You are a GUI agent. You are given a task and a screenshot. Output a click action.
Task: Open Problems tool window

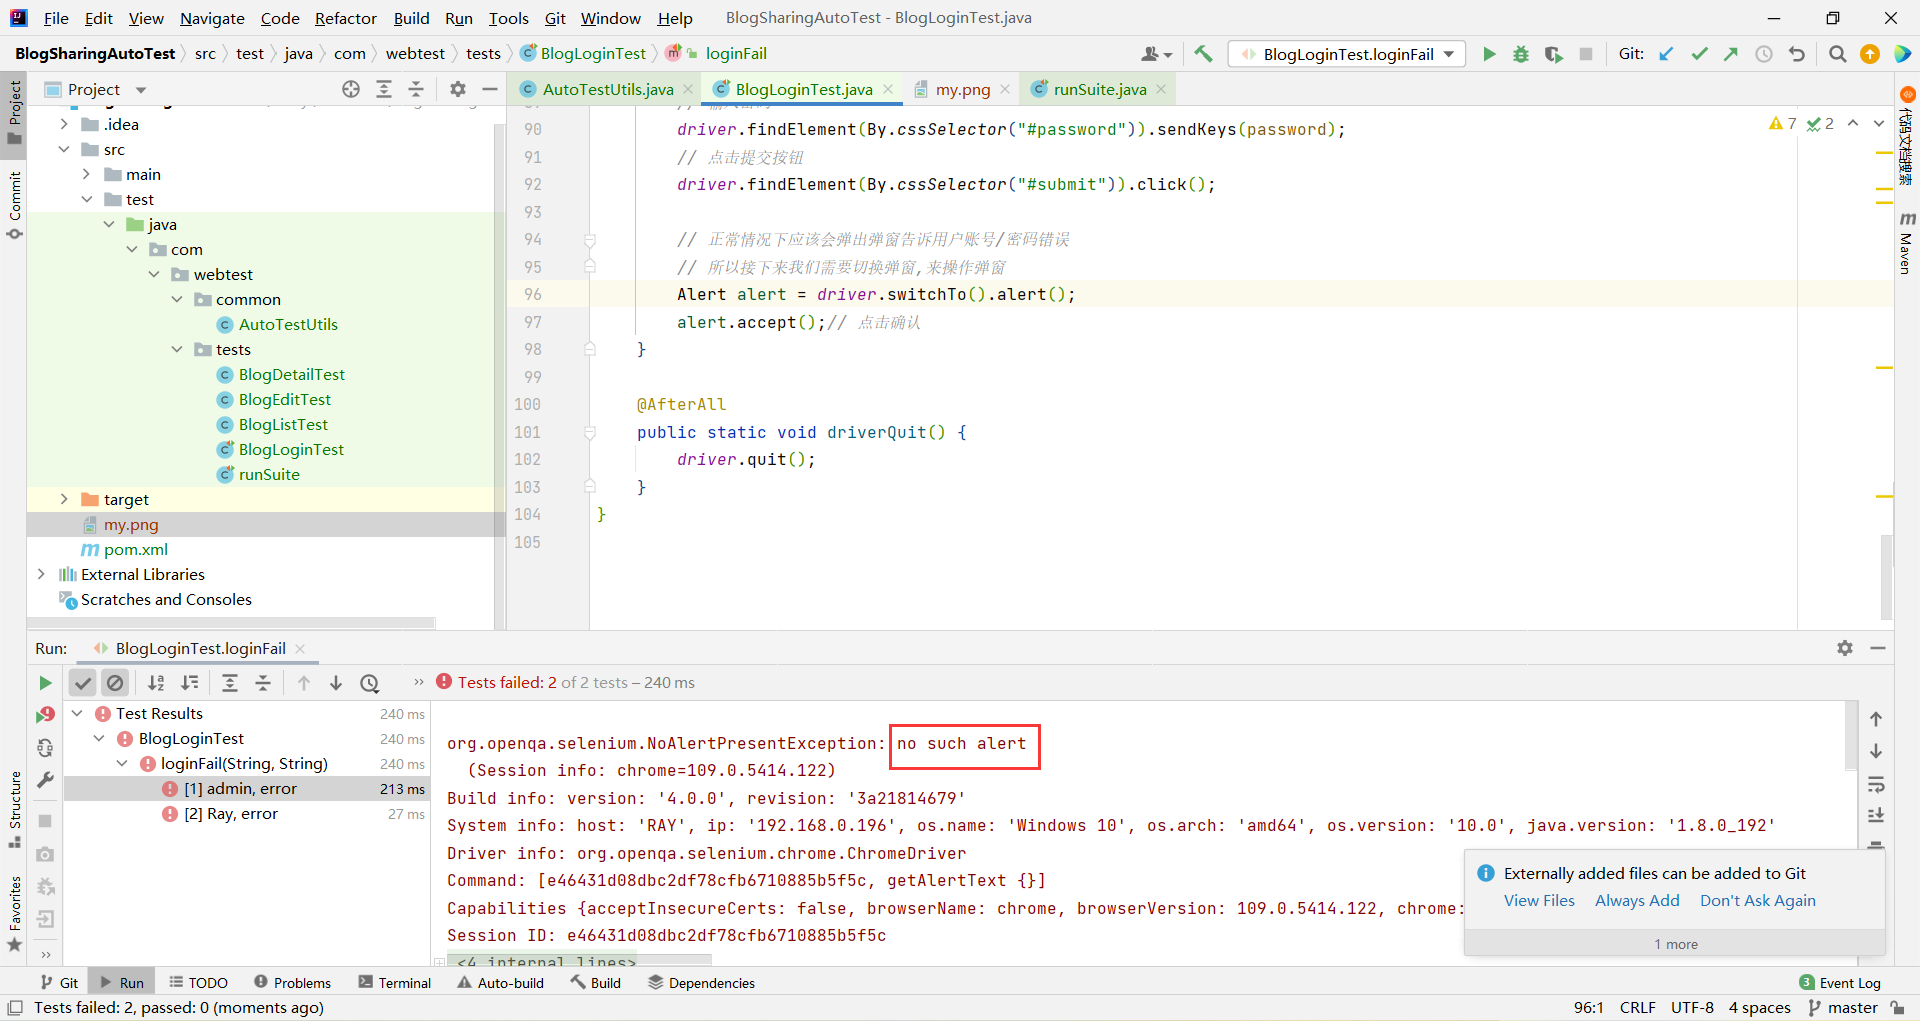292,983
